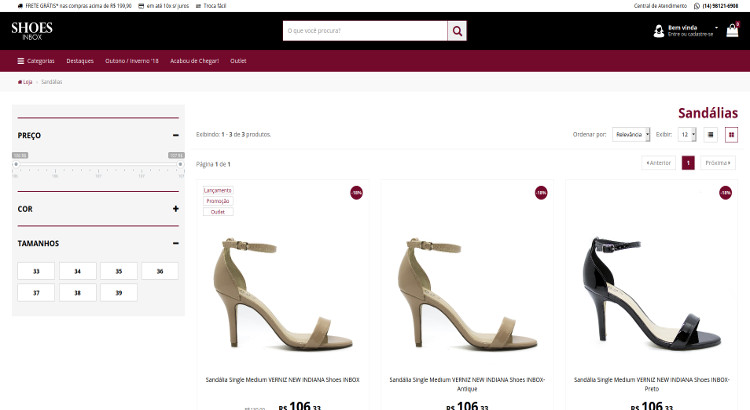Image resolution: width=750 pixels, height=410 pixels.
Task: Open Acabou de Chegar! menu item
Action: point(194,61)
